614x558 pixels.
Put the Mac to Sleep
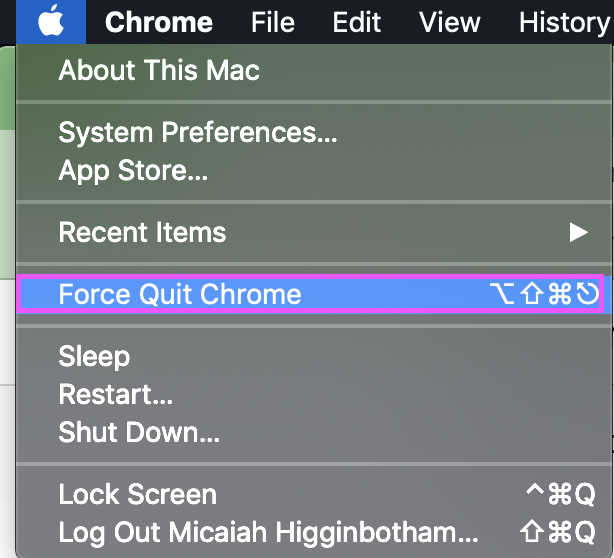[x=94, y=356]
